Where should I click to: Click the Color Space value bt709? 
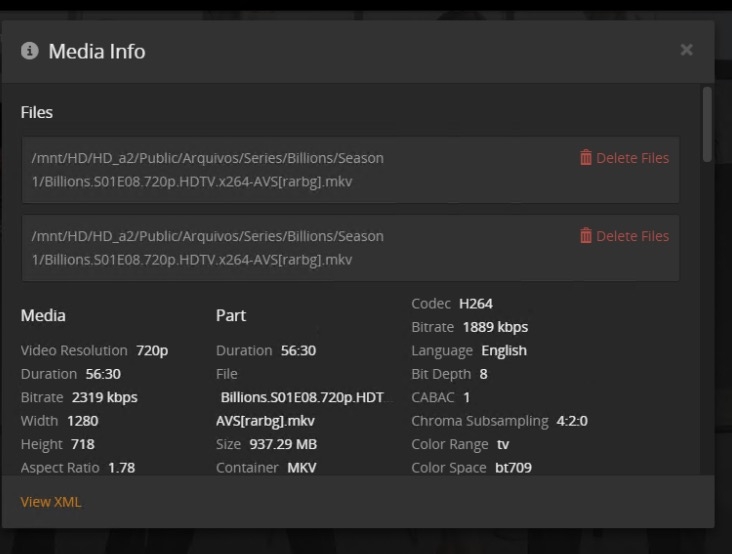(x=513, y=468)
